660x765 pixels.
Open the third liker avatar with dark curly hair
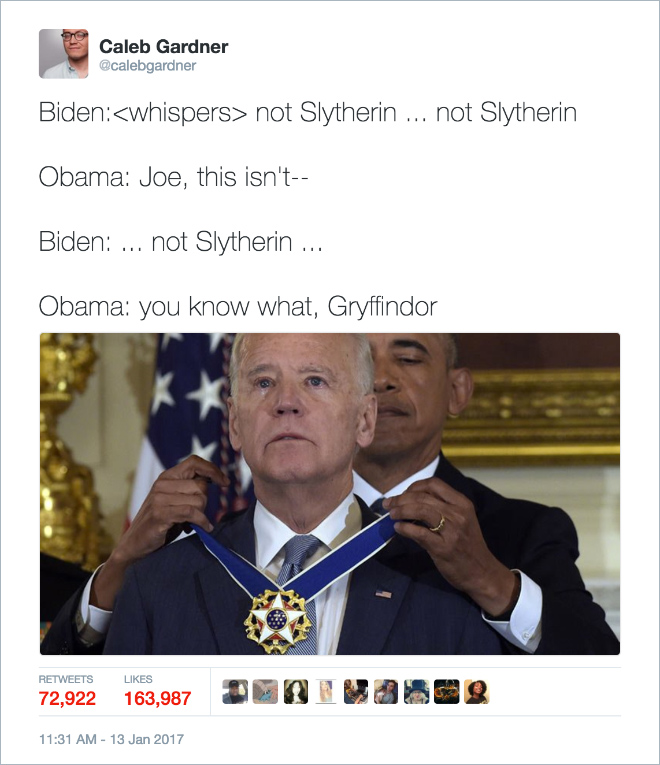[x=296, y=692]
